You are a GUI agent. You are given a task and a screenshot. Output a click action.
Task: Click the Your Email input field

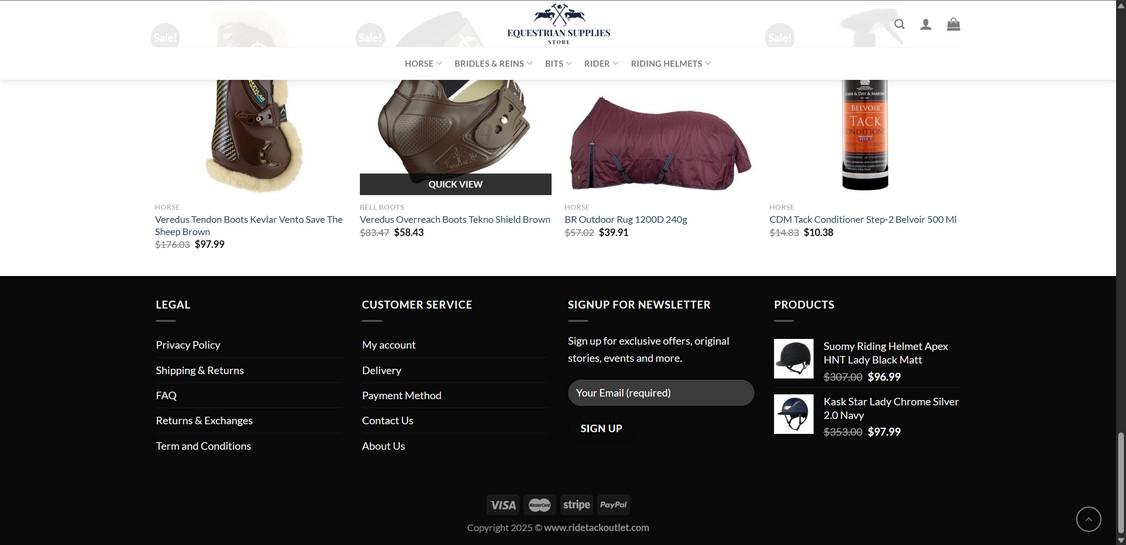pyautogui.click(x=660, y=393)
